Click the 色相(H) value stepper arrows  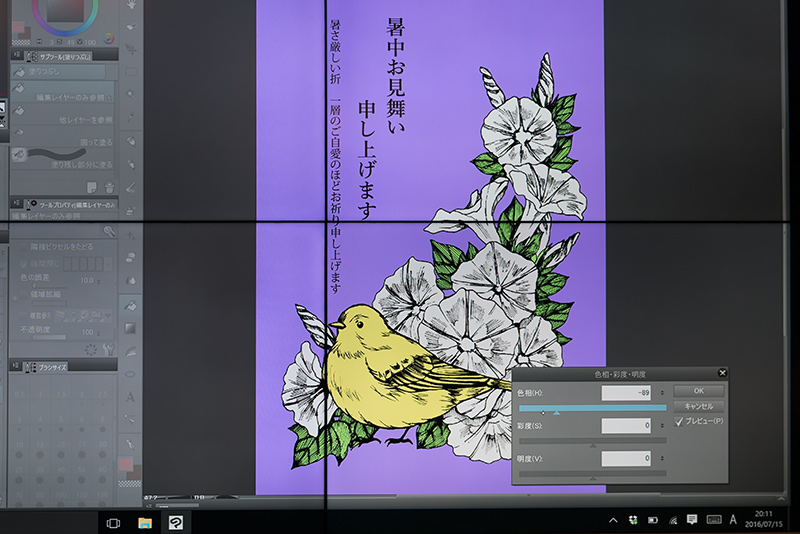[x=662, y=393]
